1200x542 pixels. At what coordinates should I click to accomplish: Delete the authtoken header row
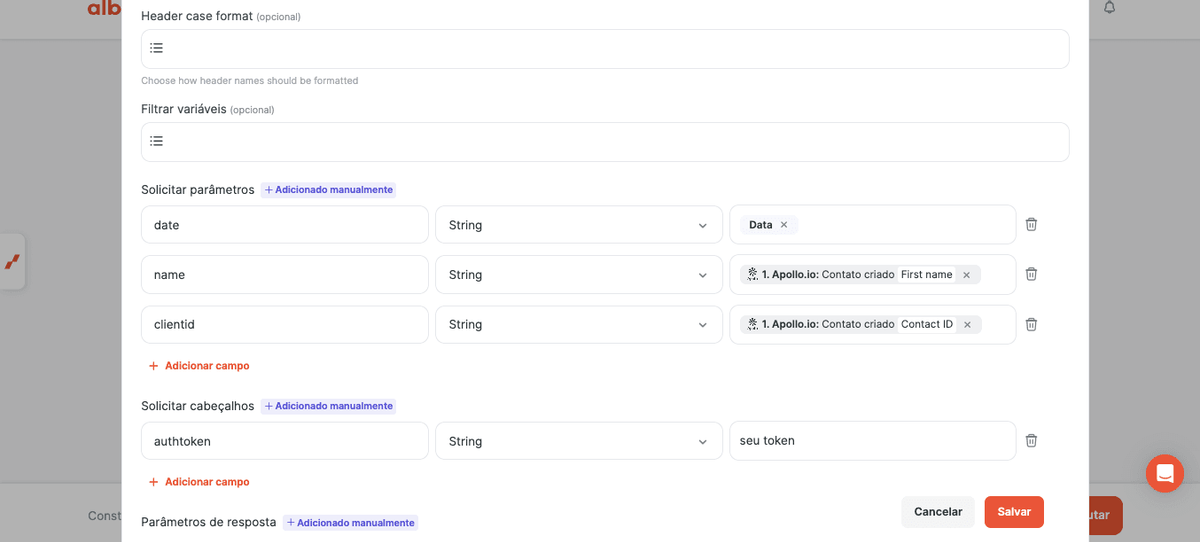(1031, 440)
